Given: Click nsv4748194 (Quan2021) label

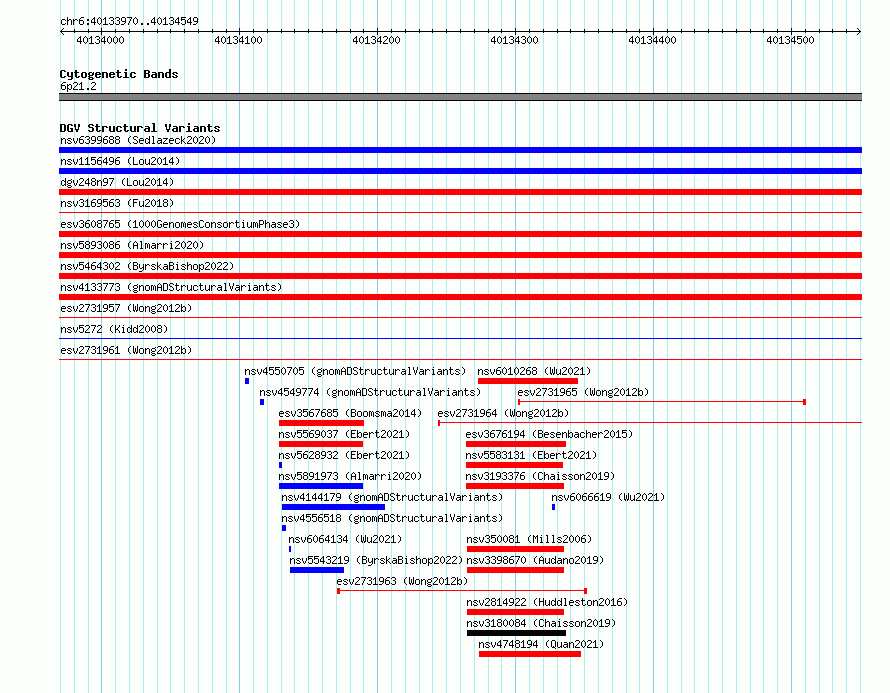Looking at the screenshot, I should [x=541, y=644].
